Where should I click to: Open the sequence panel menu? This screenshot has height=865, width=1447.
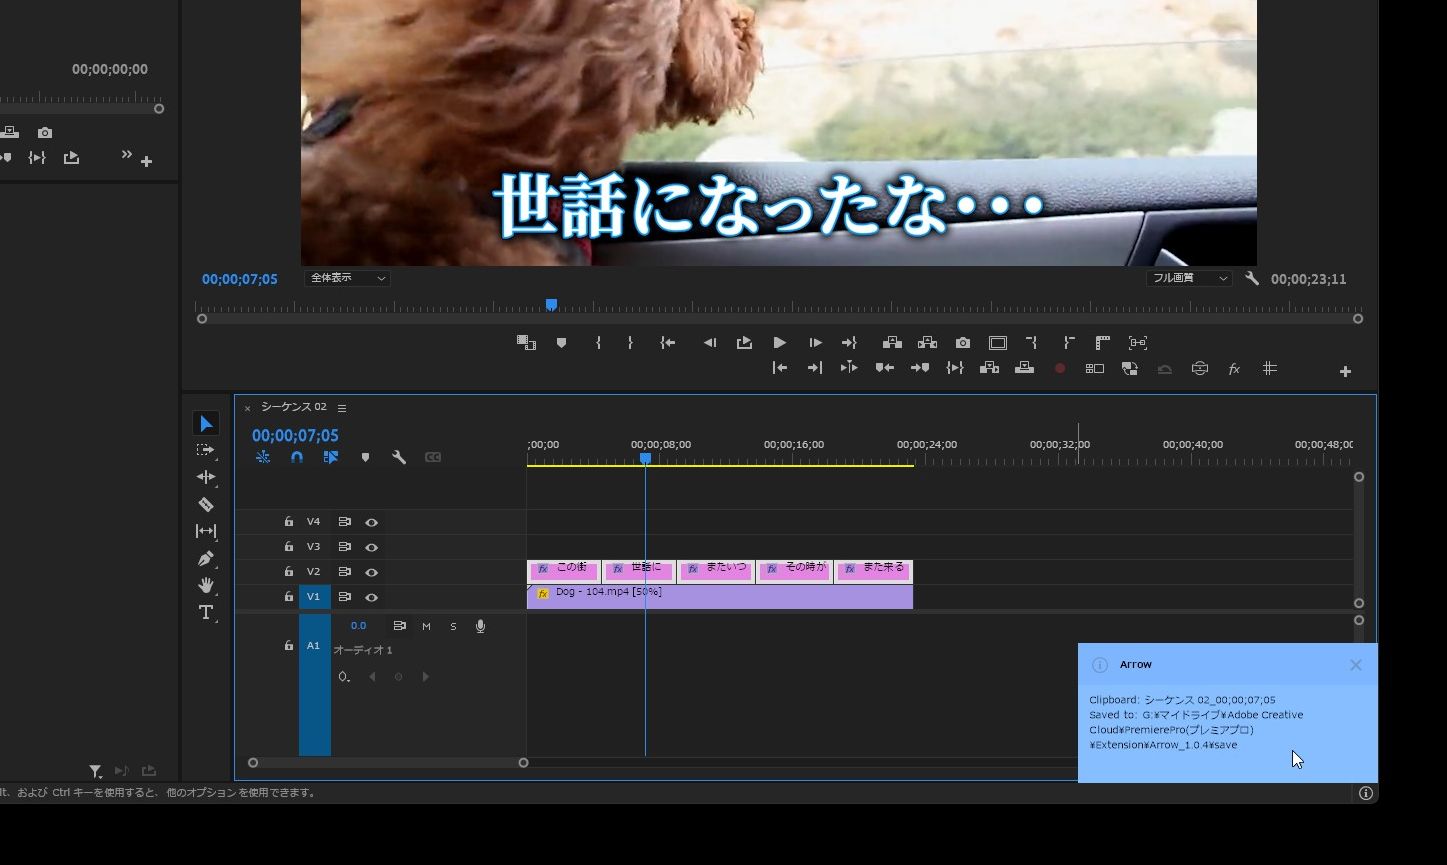point(342,407)
